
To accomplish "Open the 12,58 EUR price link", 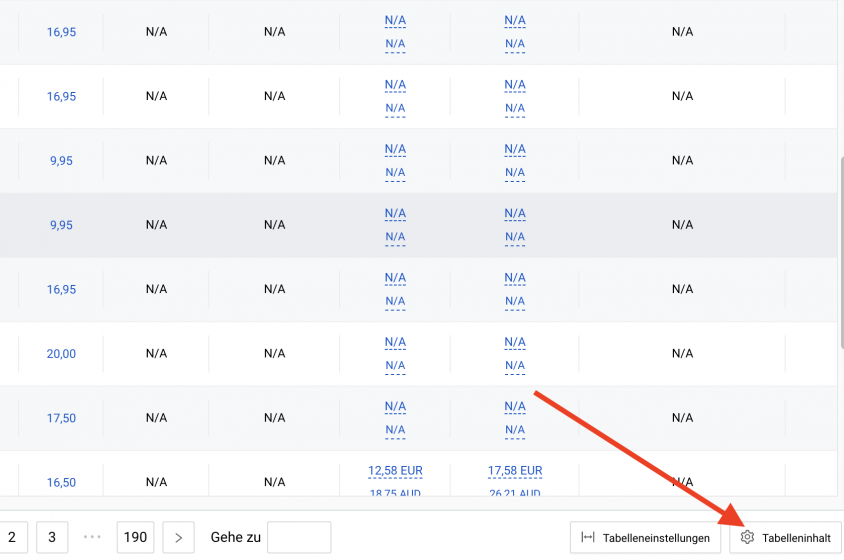I will click(x=395, y=471).
